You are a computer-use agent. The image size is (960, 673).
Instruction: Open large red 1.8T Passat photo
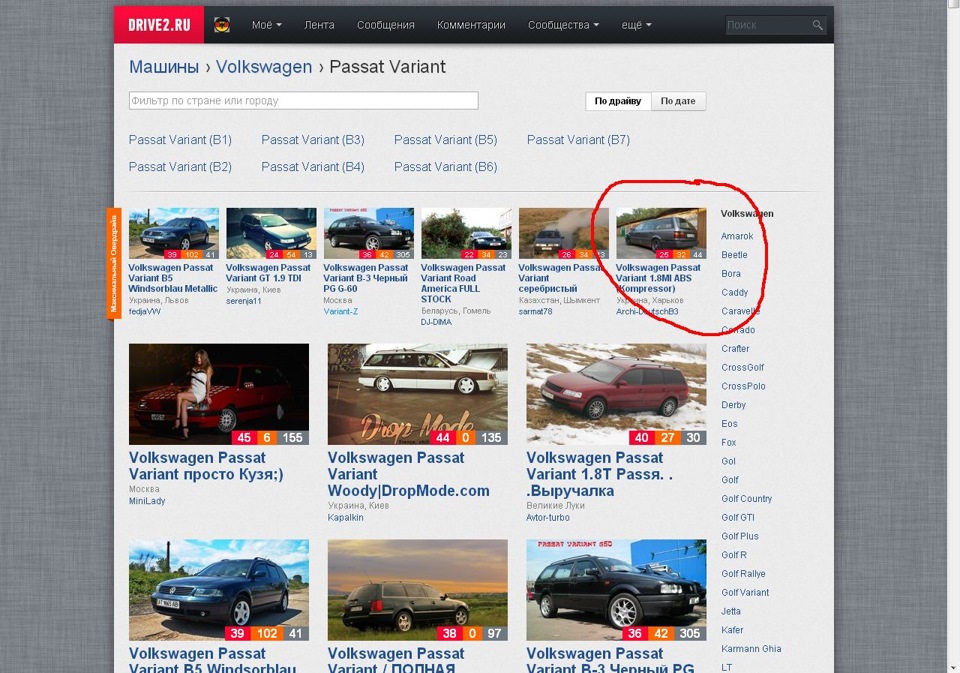[x=616, y=394]
